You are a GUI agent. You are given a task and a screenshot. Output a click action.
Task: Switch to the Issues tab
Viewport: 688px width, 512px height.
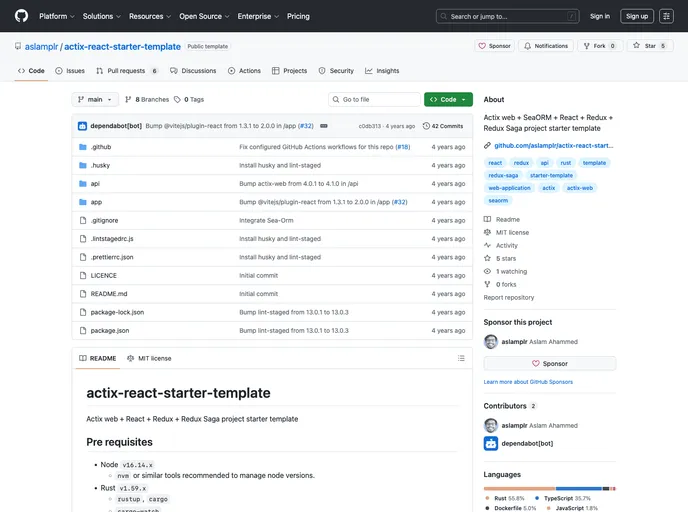click(x=70, y=71)
